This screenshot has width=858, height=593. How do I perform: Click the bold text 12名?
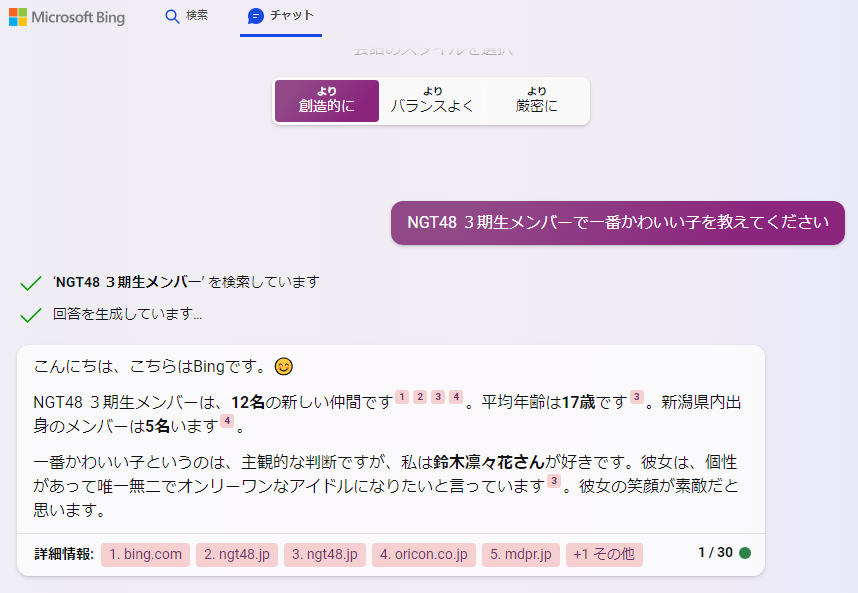click(248, 403)
